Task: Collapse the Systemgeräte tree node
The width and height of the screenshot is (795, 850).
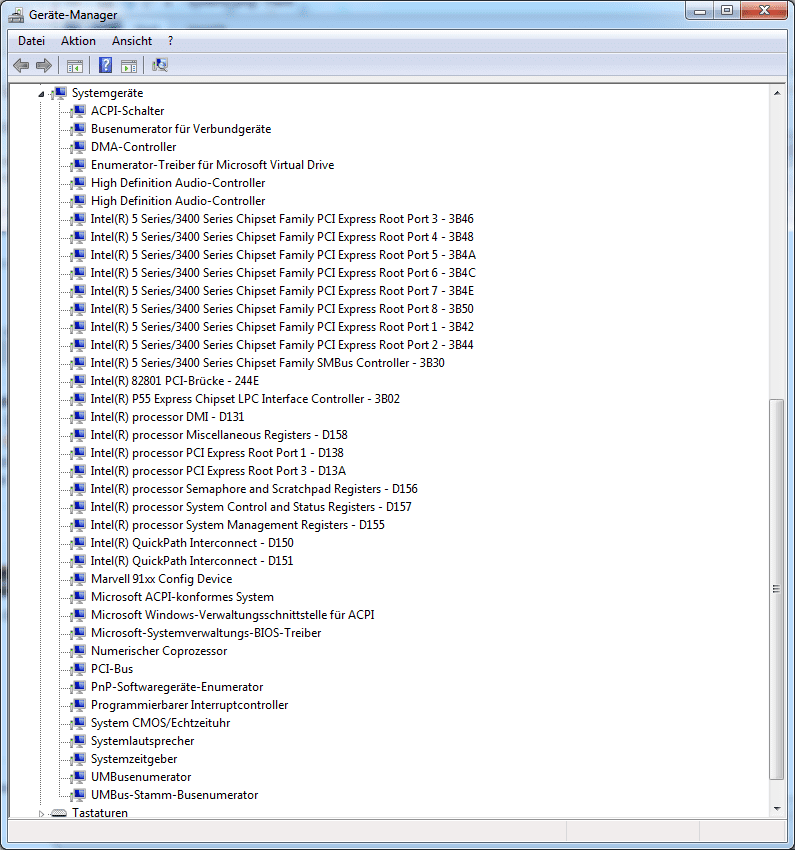Action: (41, 94)
